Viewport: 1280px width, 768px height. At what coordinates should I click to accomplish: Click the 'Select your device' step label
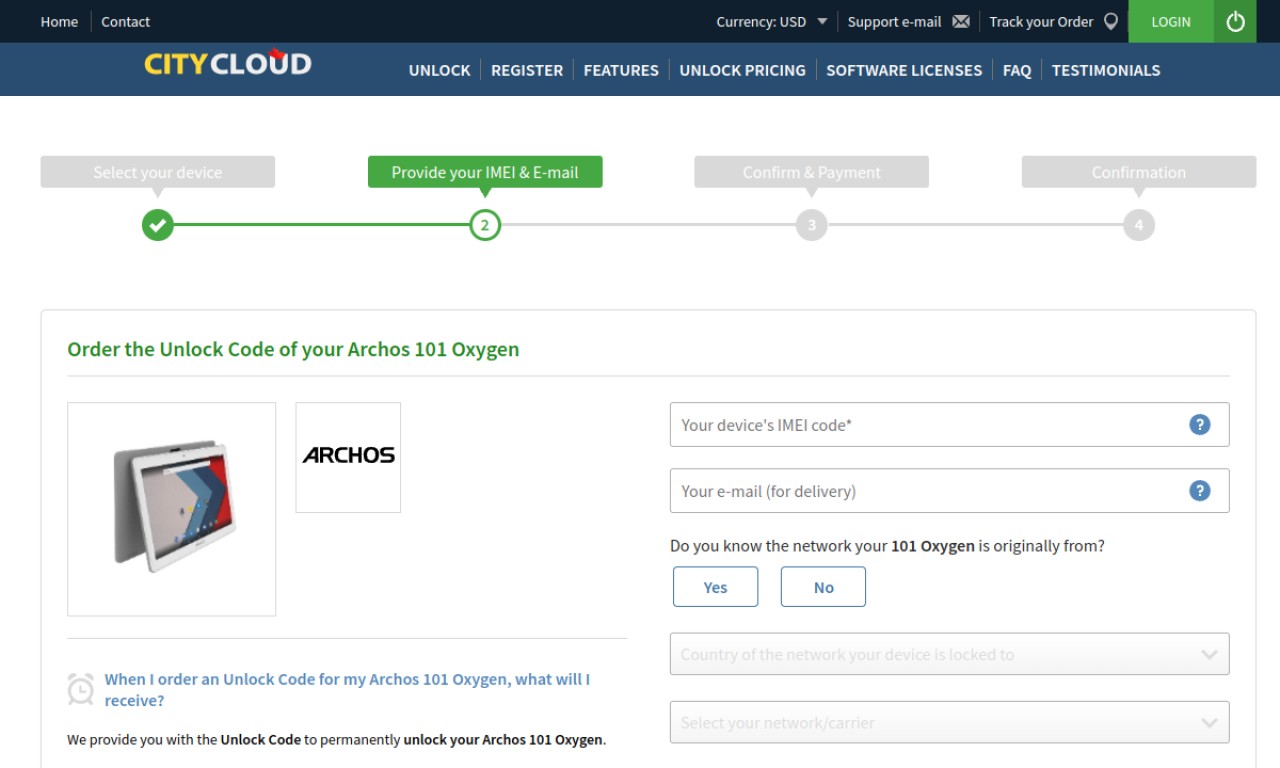pos(157,172)
